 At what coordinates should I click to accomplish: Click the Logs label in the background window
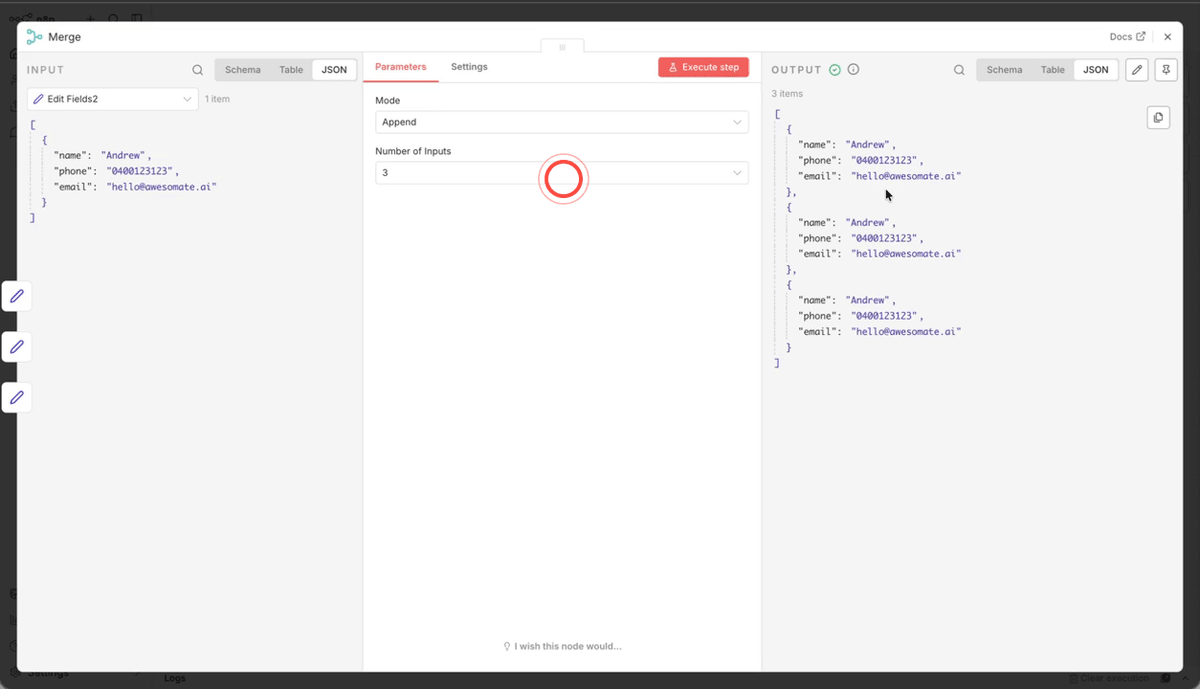click(x=175, y=678)
